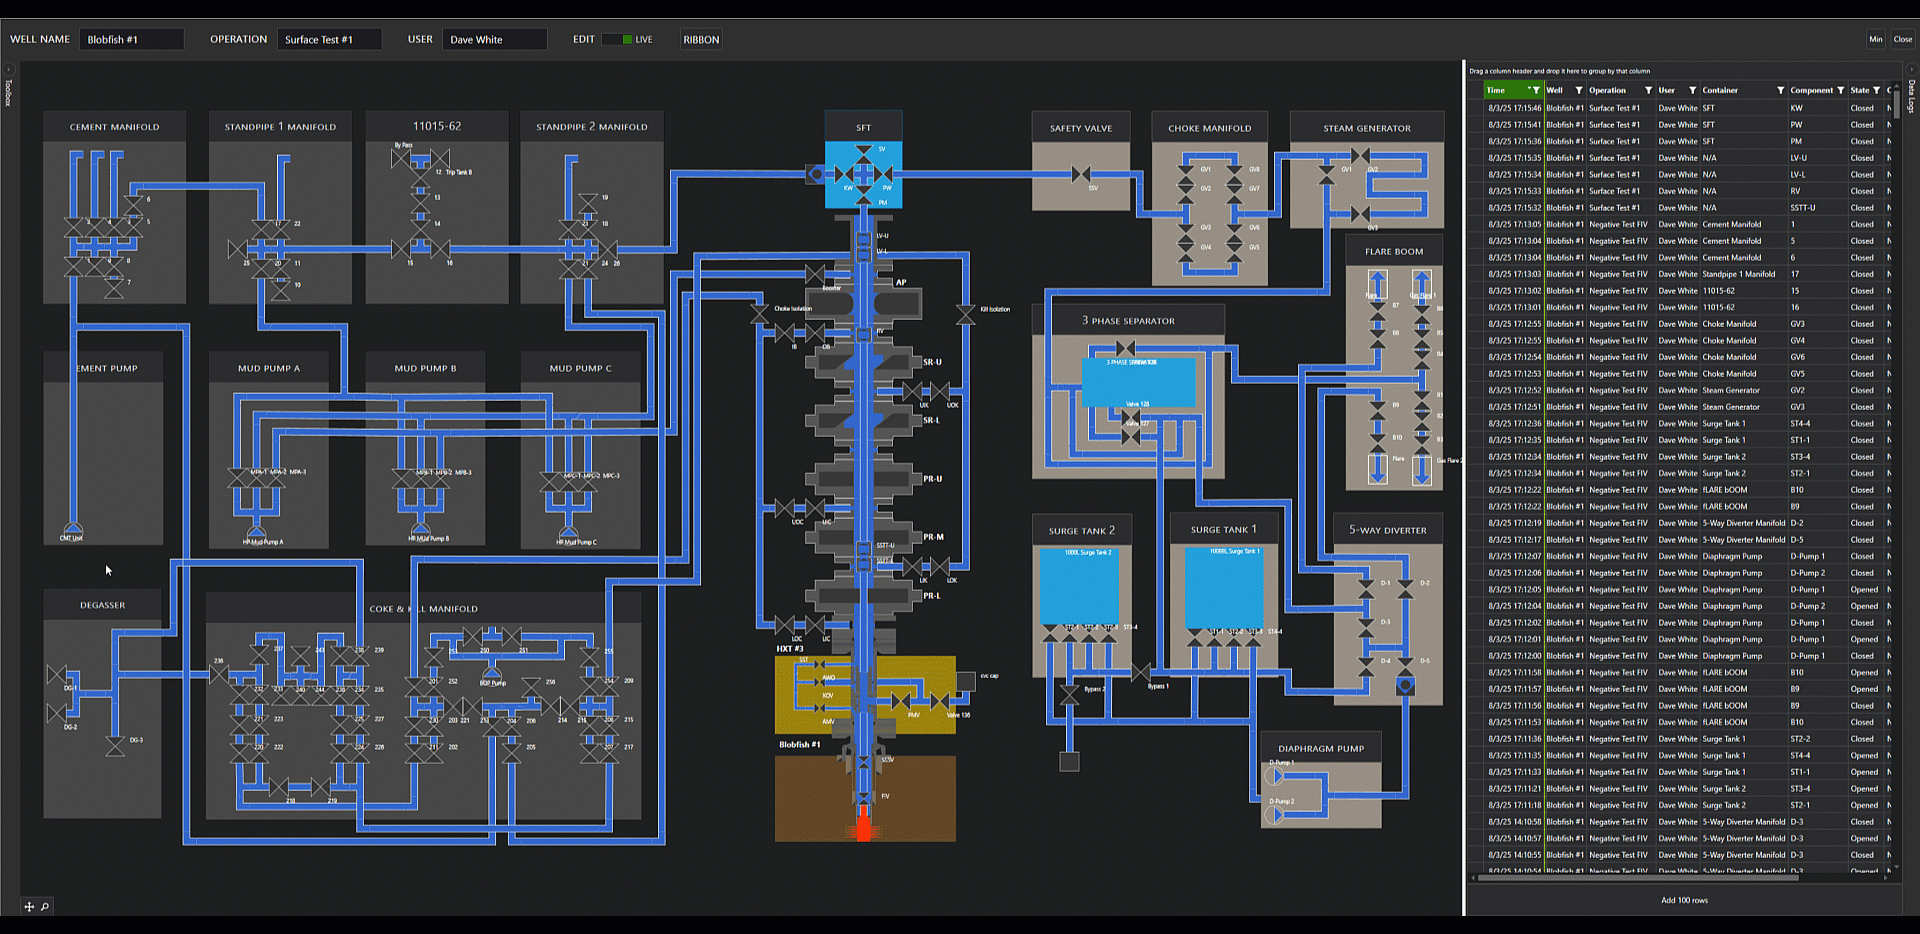Click valve GV2 in Steam Generator

[x=1360, y=156]
